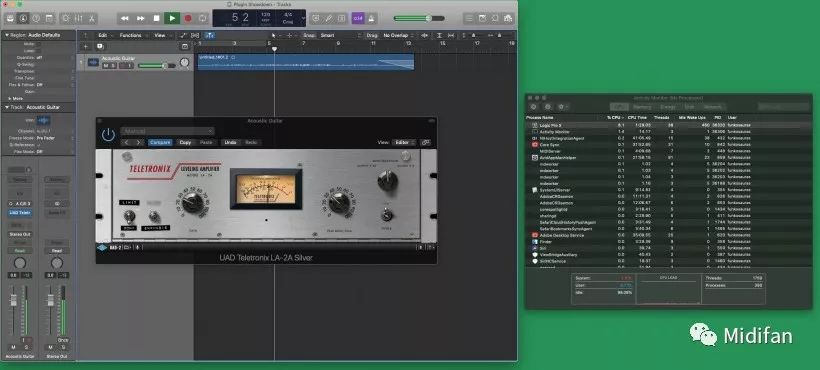Solo the Acoustic Guitar track header

(x=113, y=66)
